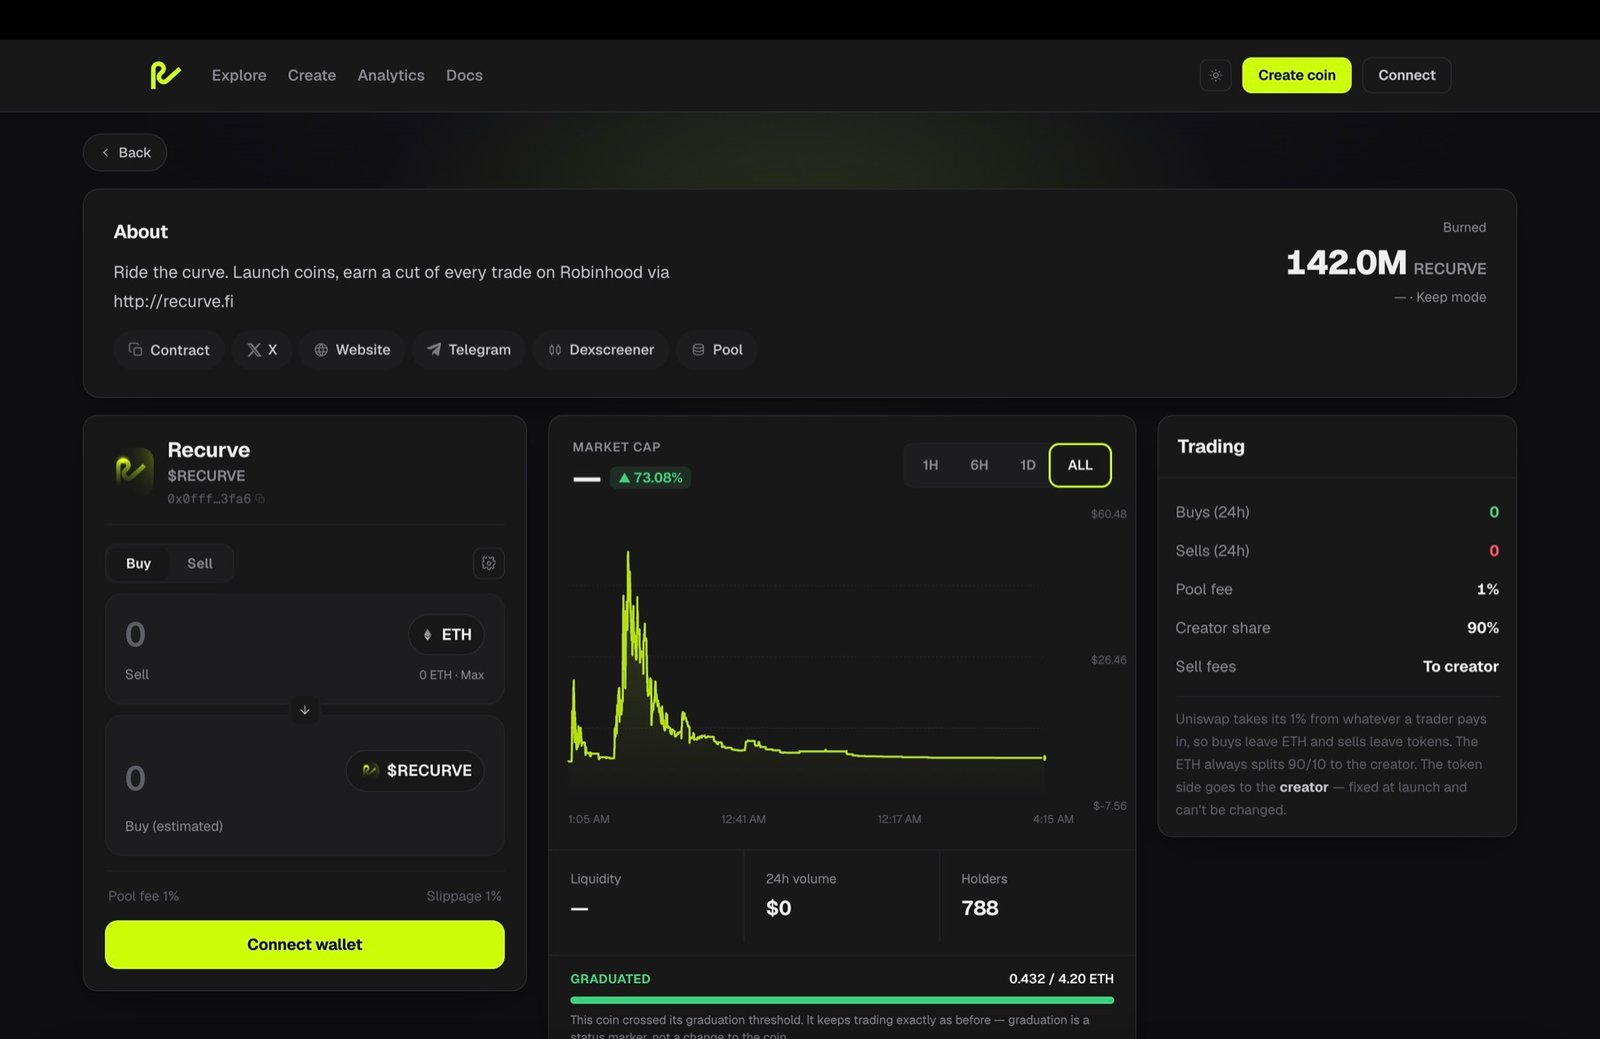The width and height of the screenshot is (1600, 1039).
Task: Click the swap direction arrow icon
Action: [305, 710]
